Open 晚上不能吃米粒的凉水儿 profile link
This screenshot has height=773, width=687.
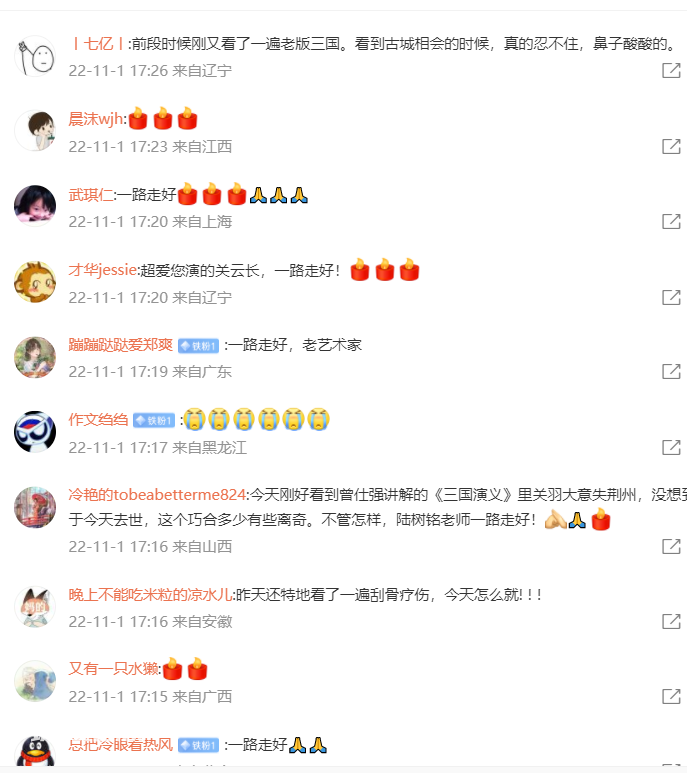coord(150,595)
